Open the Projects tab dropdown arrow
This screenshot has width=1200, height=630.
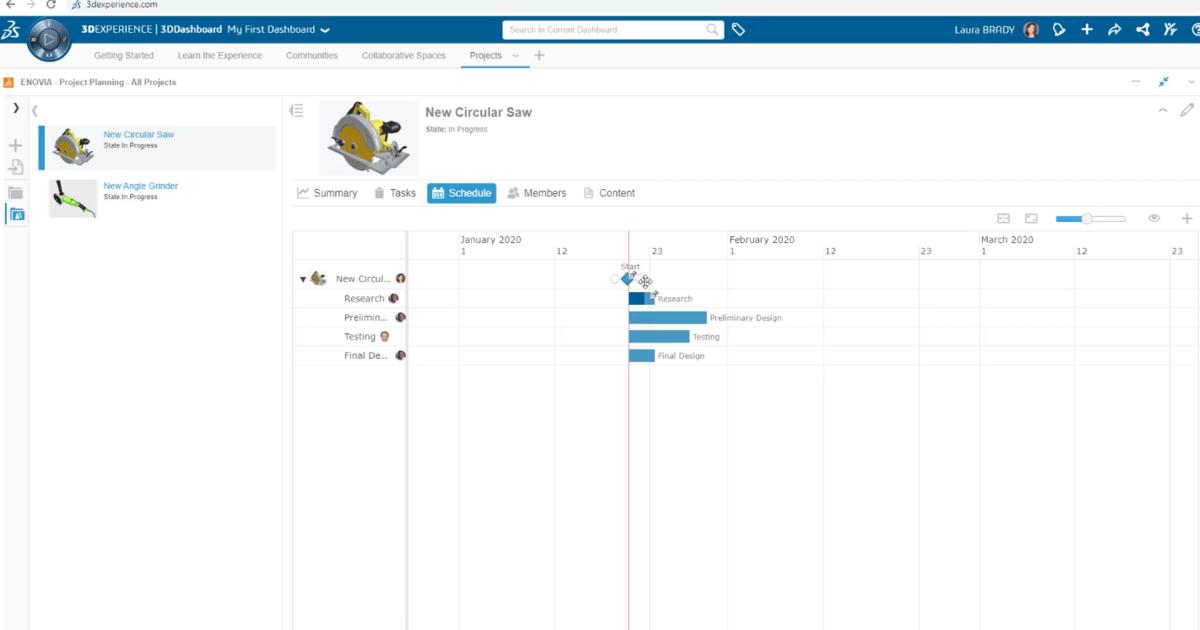(x=518, y=56)
